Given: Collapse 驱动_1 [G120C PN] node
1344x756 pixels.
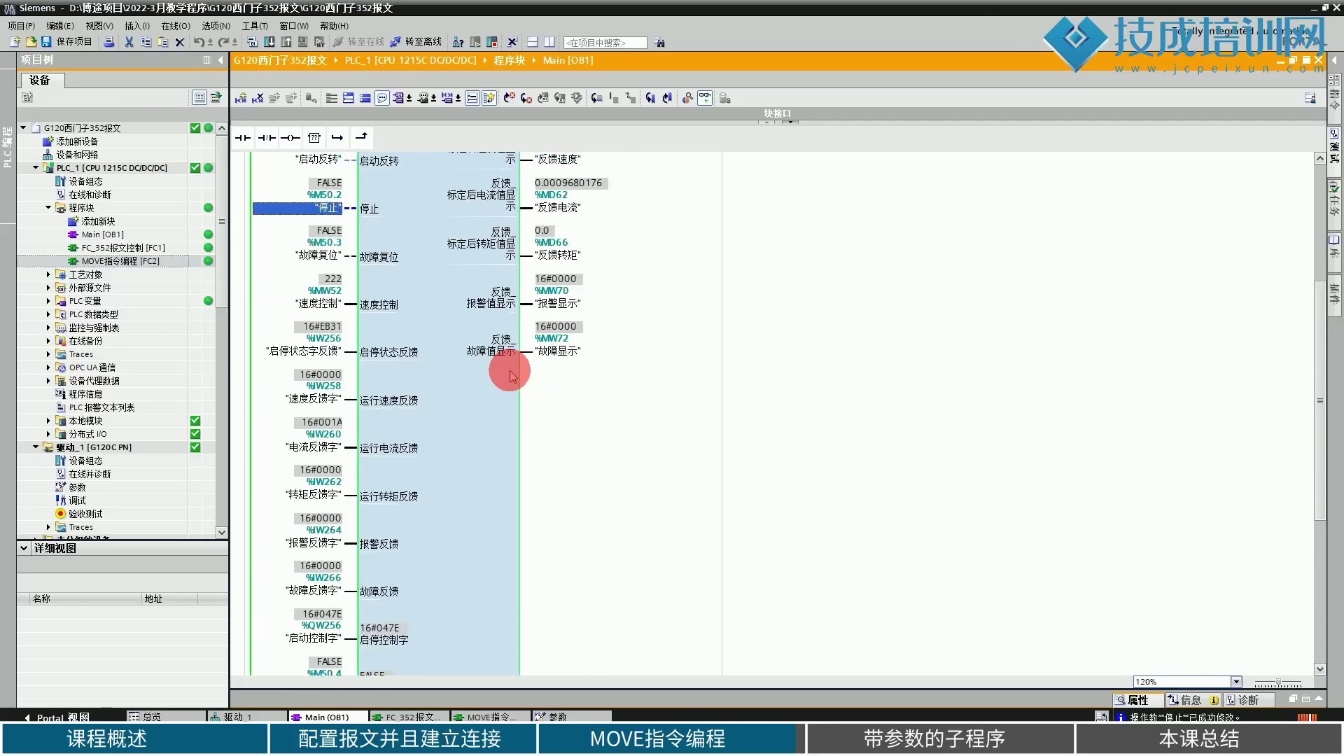Looking at the screenshot, I should tap(35, 447).
